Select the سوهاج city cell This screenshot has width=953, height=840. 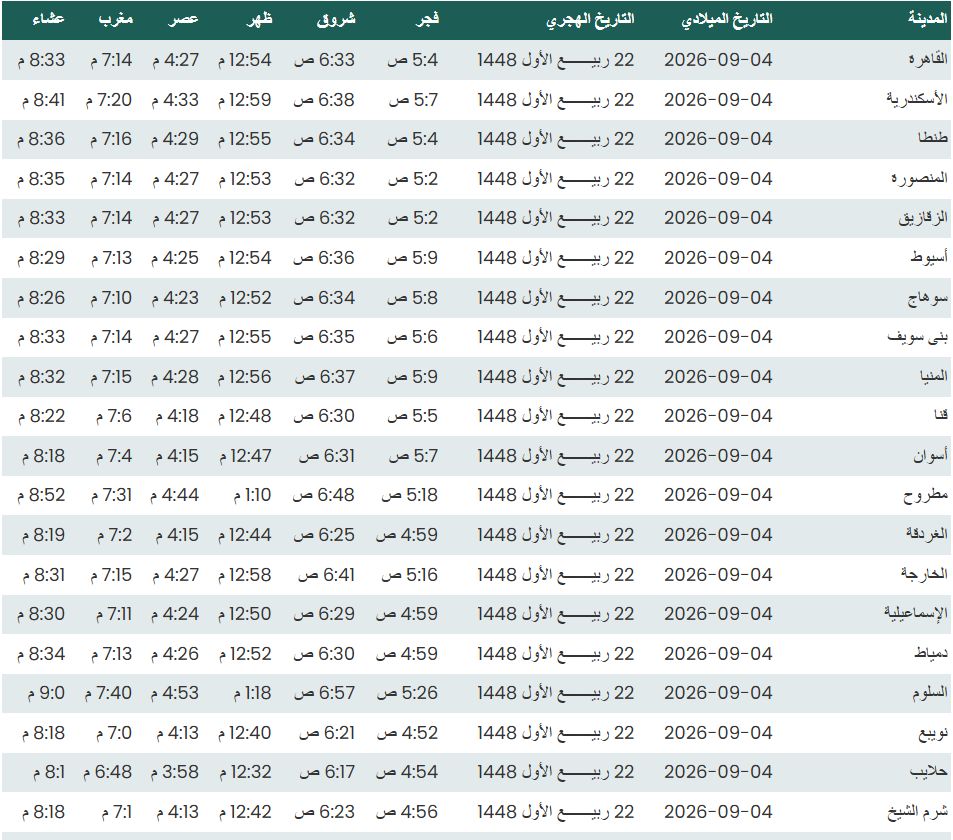click(x=927, y=297)
